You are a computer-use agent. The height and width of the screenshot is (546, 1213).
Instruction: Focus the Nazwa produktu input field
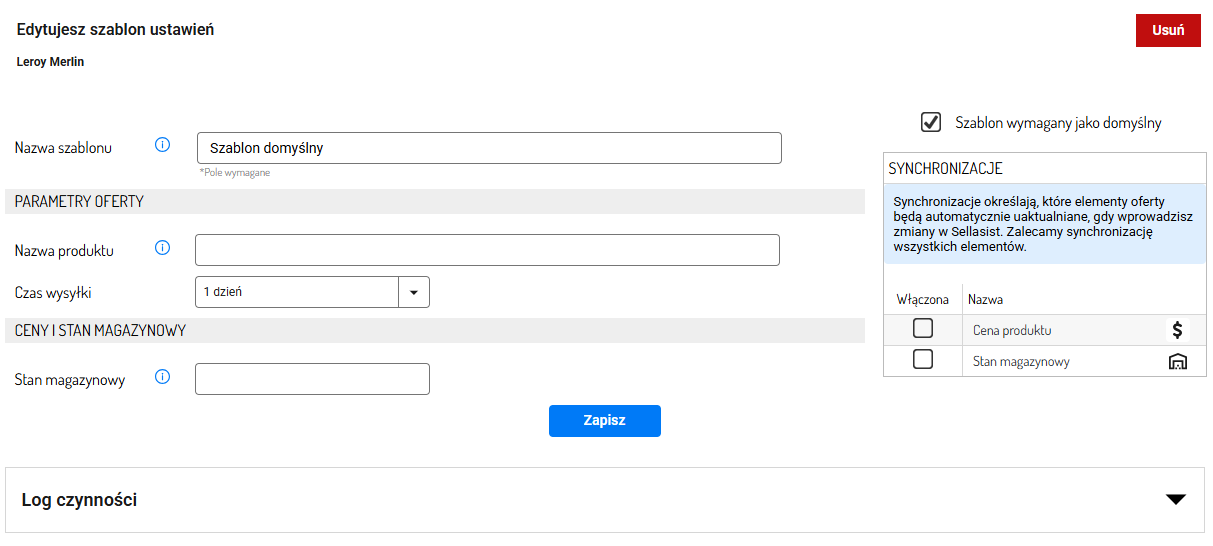(x=487, y=250)
